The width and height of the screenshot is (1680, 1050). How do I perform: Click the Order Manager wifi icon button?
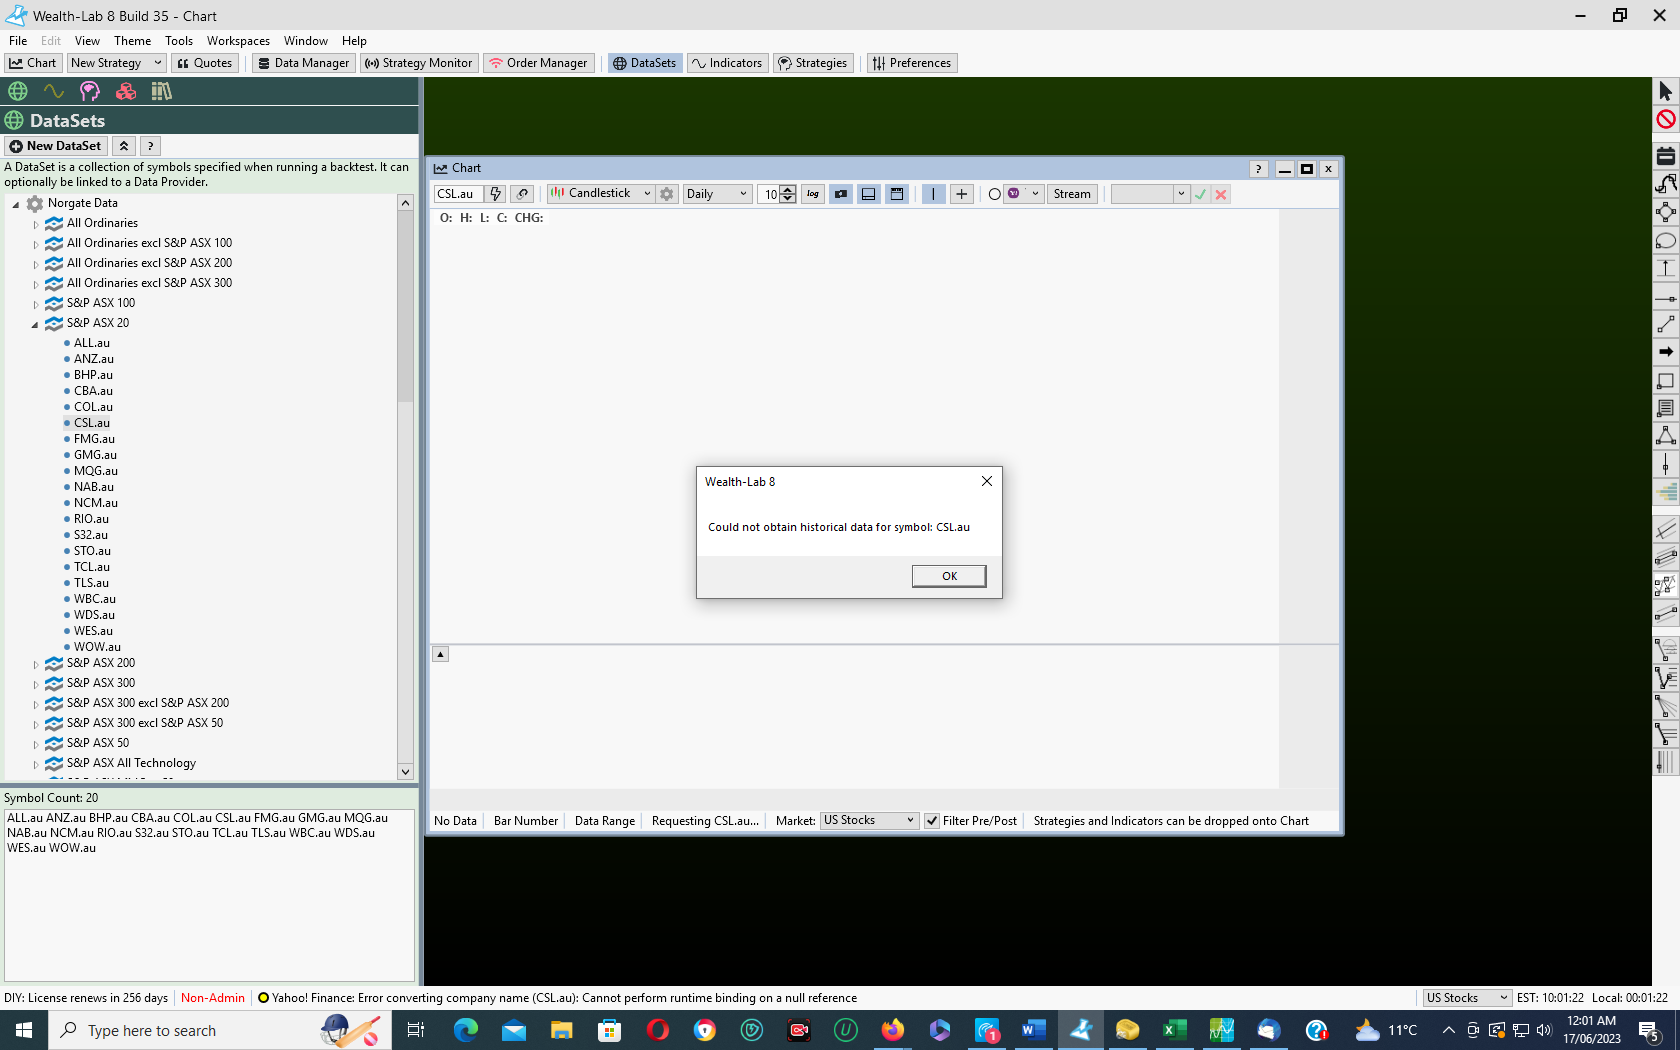coord(538,63)
